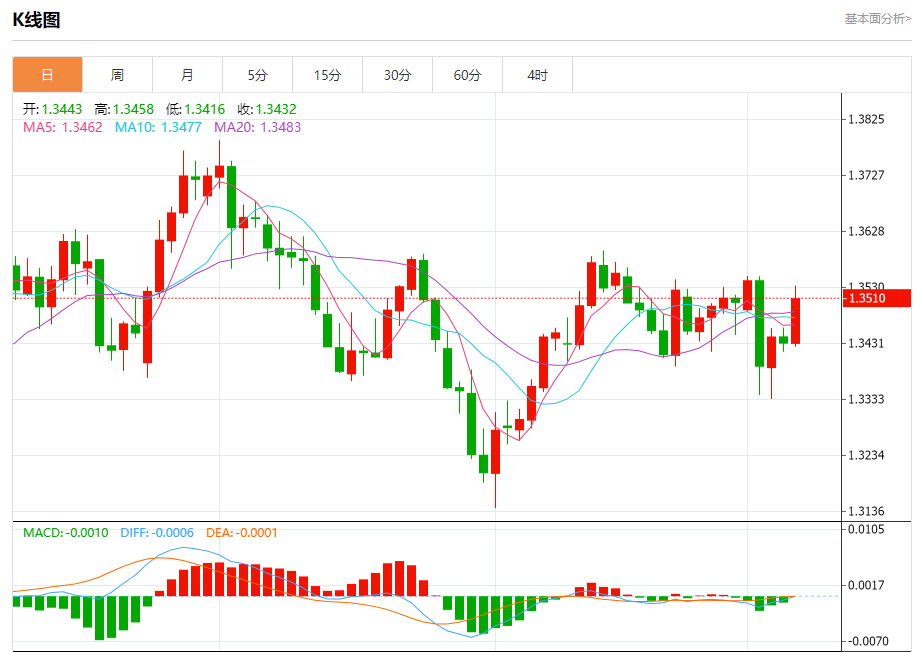Select the 30分 interval tab
The image size is (917, 652).
click(397, 75)
